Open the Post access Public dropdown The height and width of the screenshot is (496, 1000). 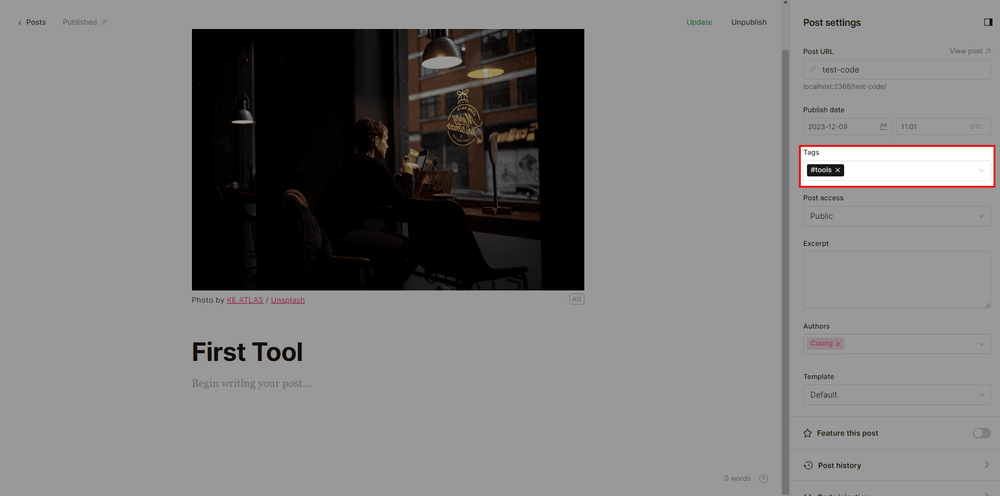pyautogui.click(x=897, y=216)
